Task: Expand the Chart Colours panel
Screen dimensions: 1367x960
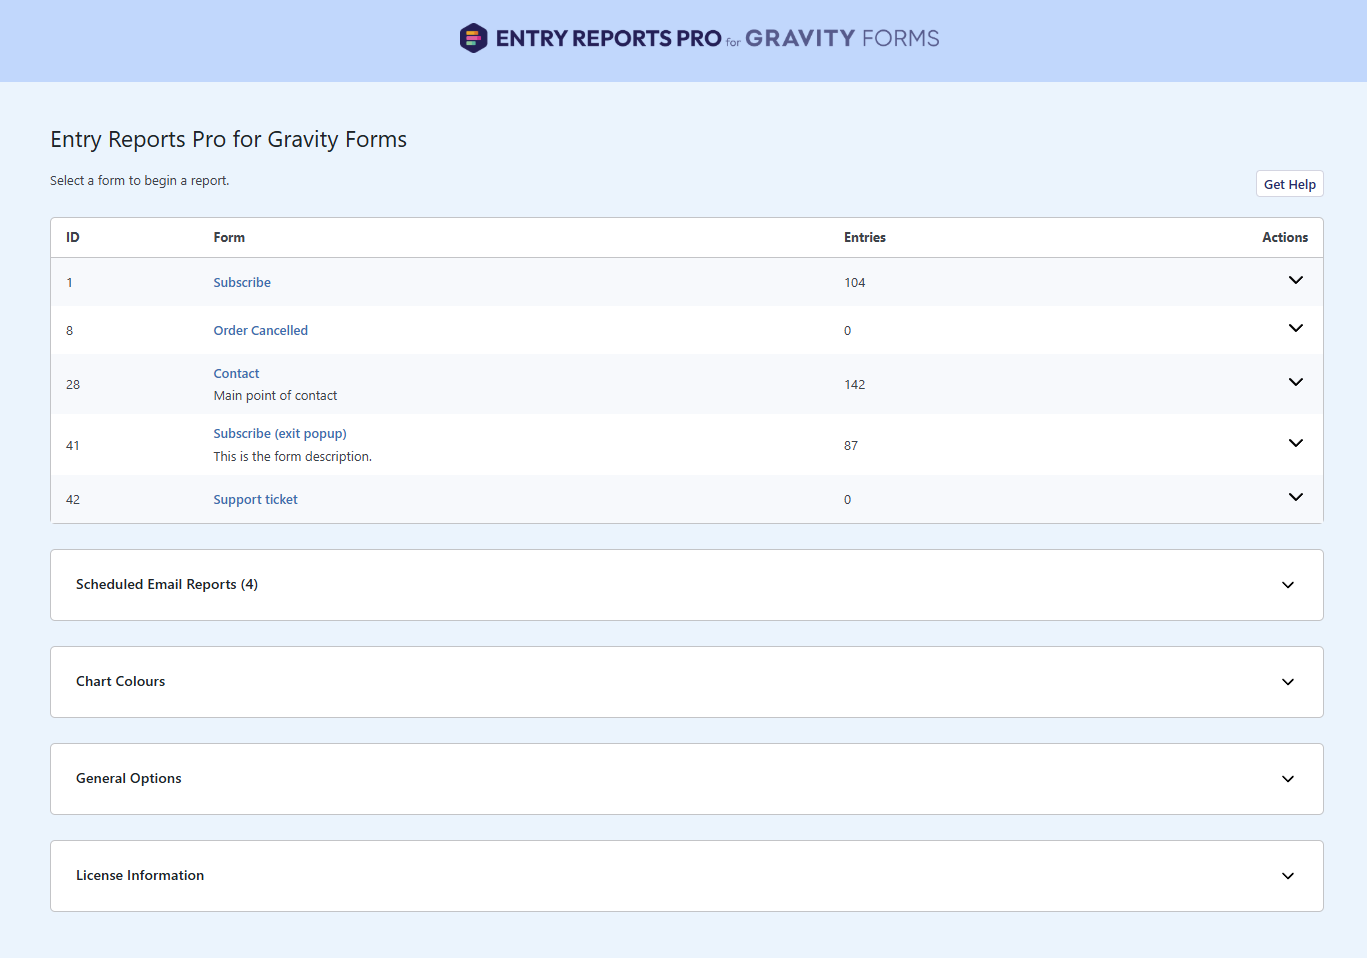Action: pyautogui.click(x=687, y=682)
